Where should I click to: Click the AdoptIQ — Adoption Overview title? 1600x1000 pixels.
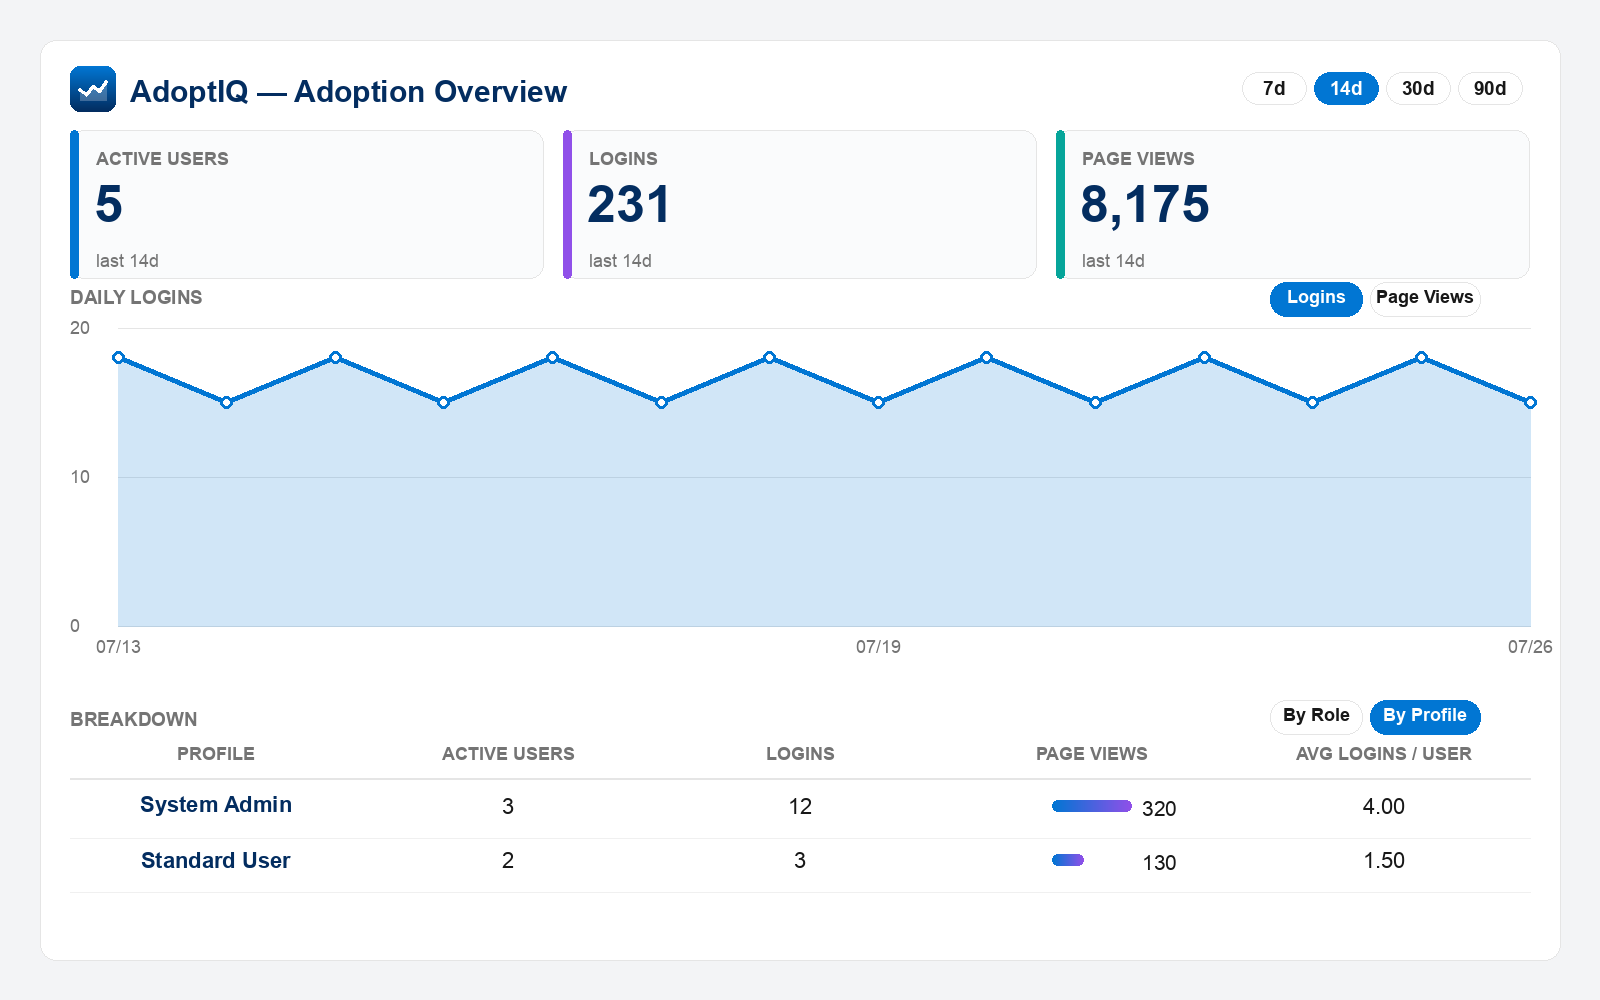pos(348,91)
